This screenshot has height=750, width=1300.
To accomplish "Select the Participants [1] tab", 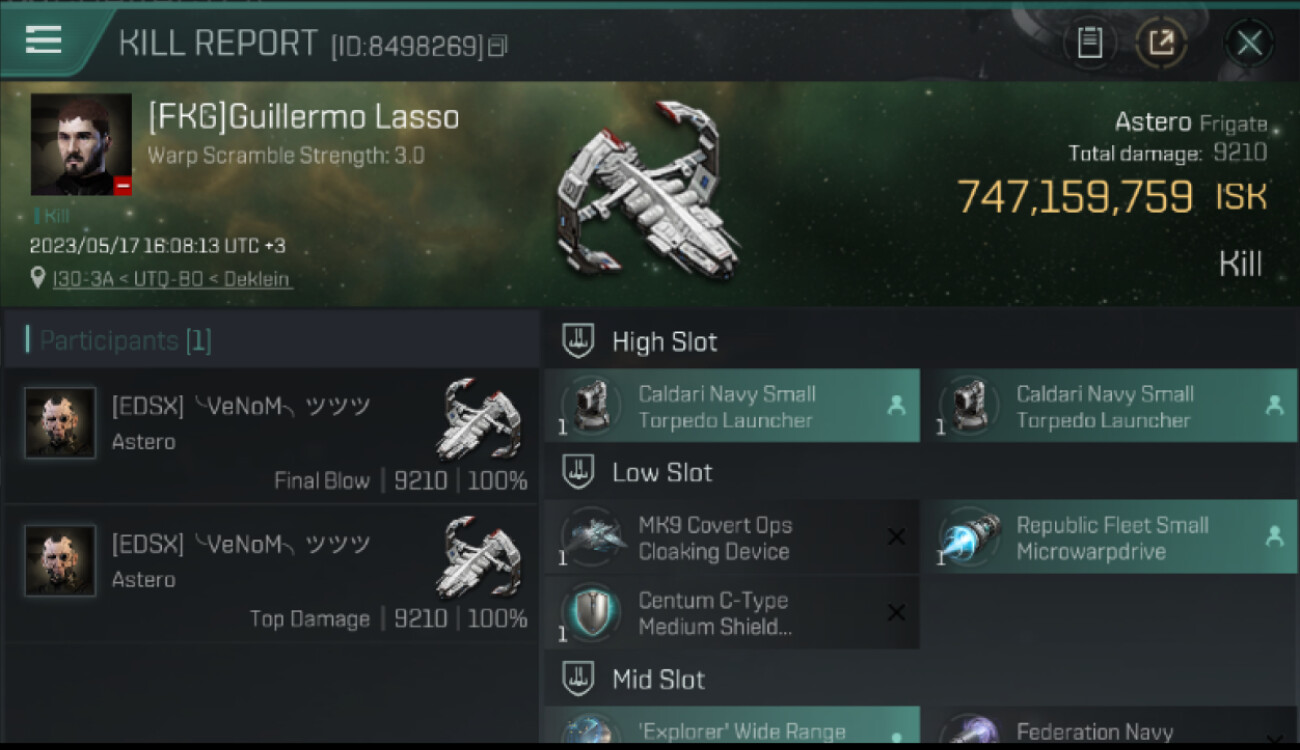I will [x=125, y=341].
